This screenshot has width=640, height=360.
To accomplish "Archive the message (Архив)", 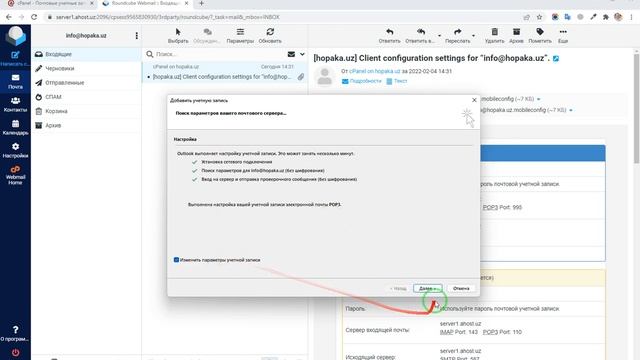I will (516, 36).
